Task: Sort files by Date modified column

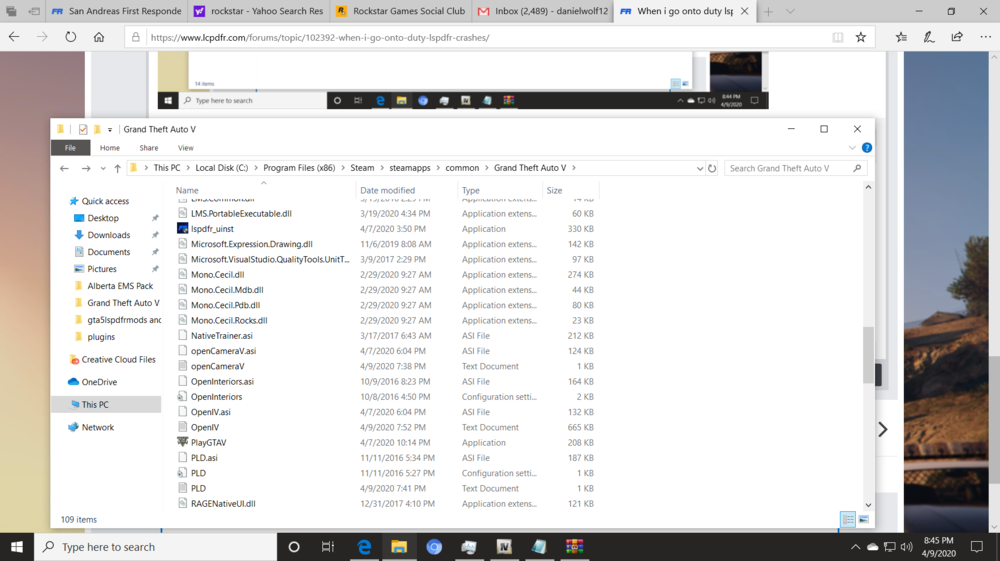Action: [x=387, y=190]
